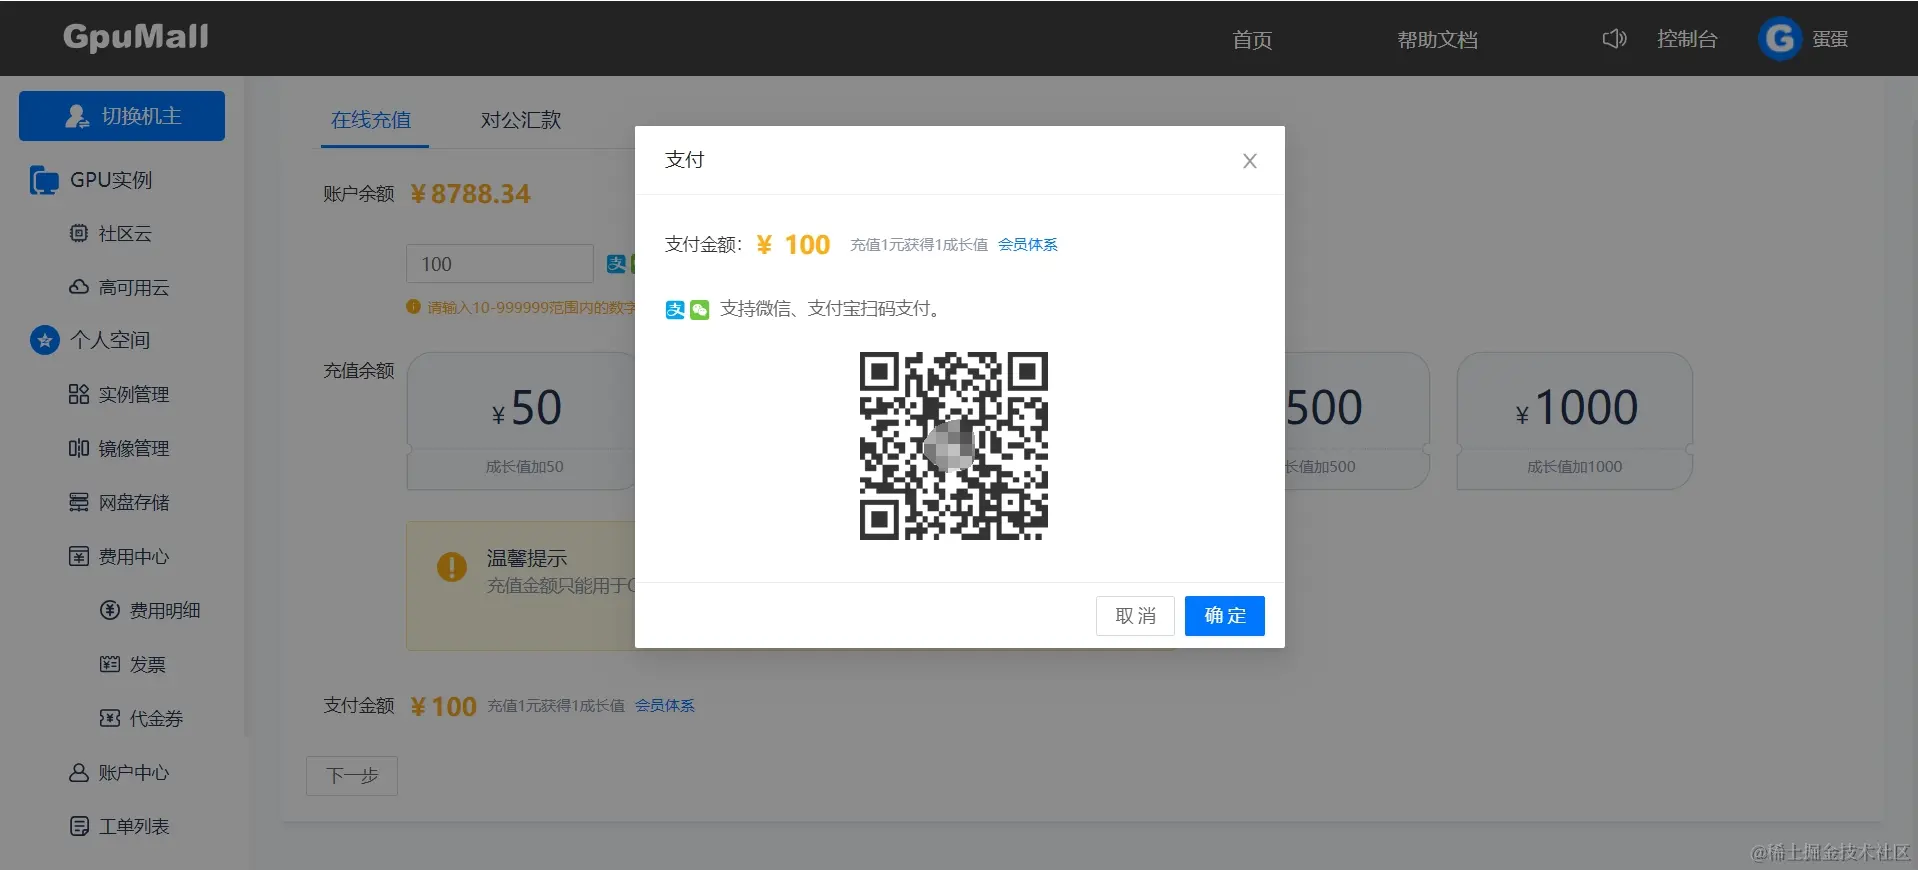The image size is (1918, 870).
Task: Open 会员体系 link in payment dialog
Action: pyautogui.click(x=1027, y=245)
